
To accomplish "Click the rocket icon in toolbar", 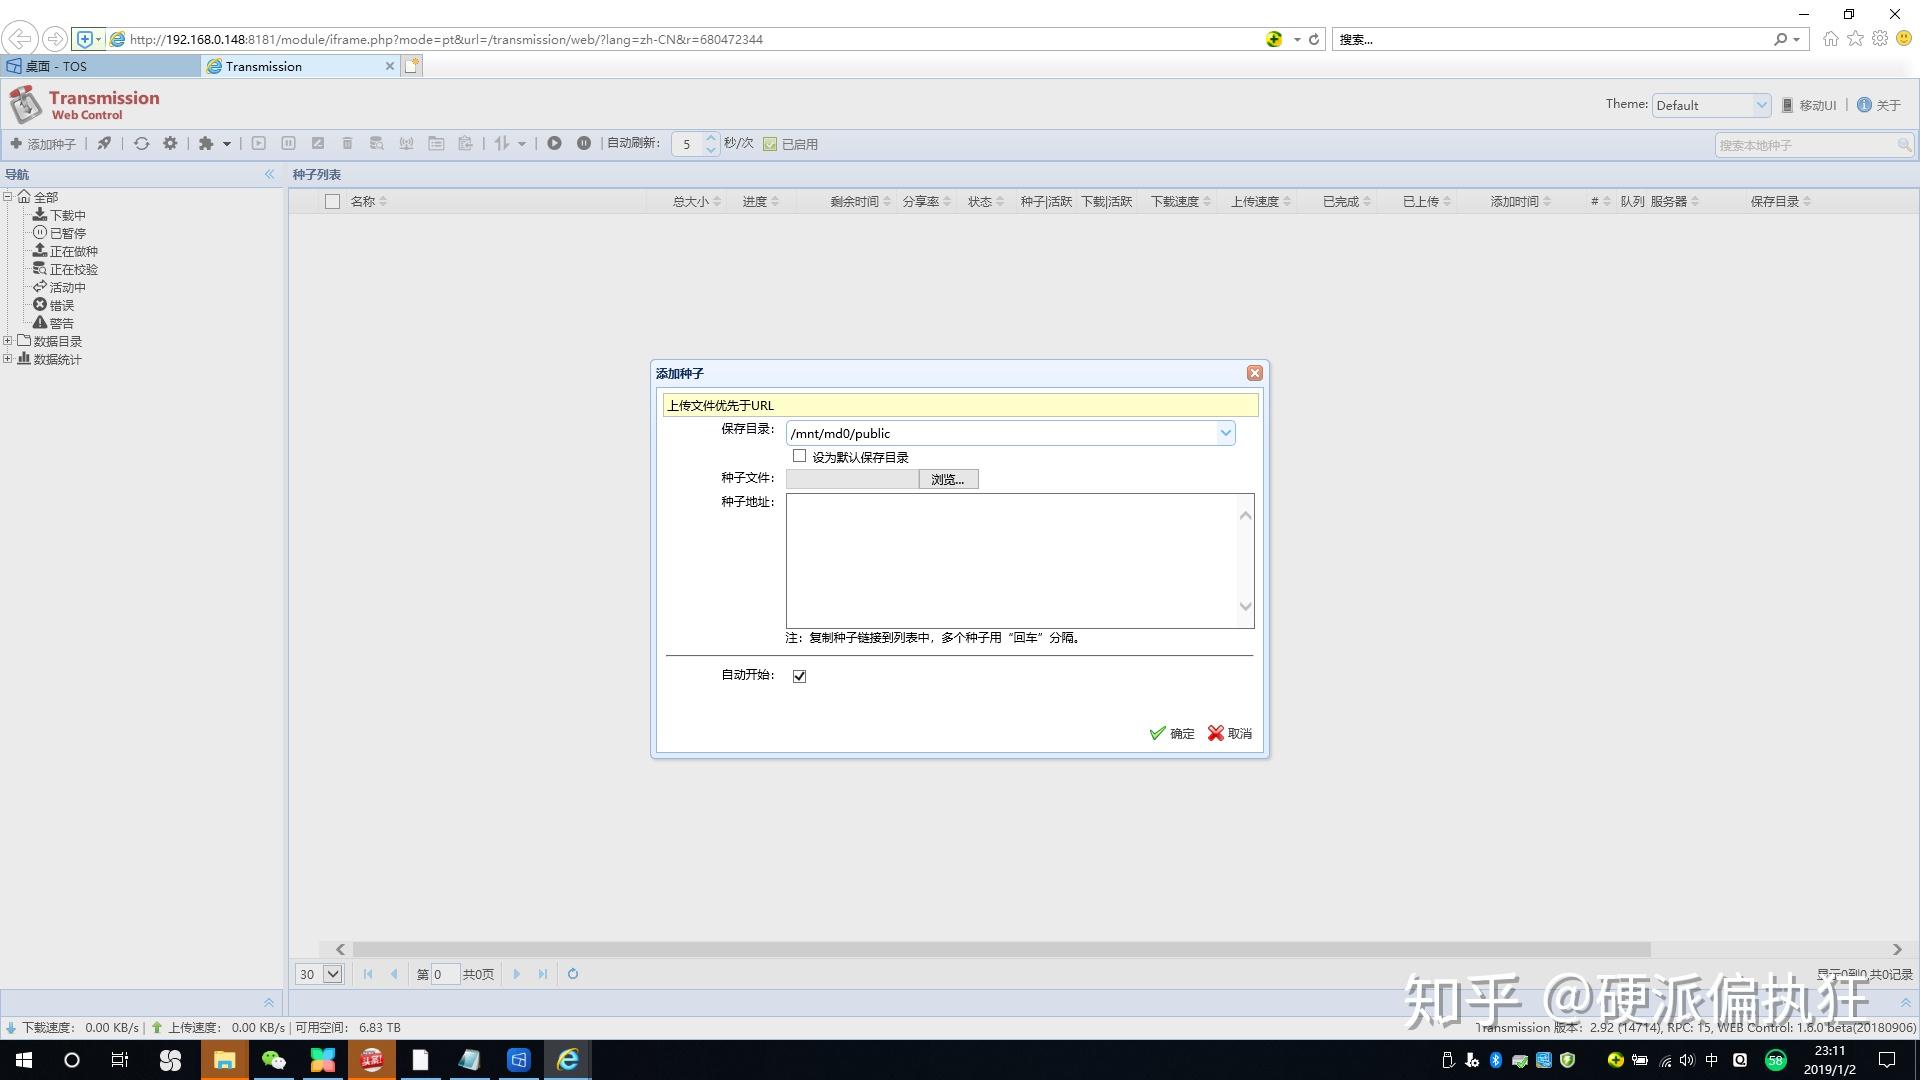I will [104, 143].
